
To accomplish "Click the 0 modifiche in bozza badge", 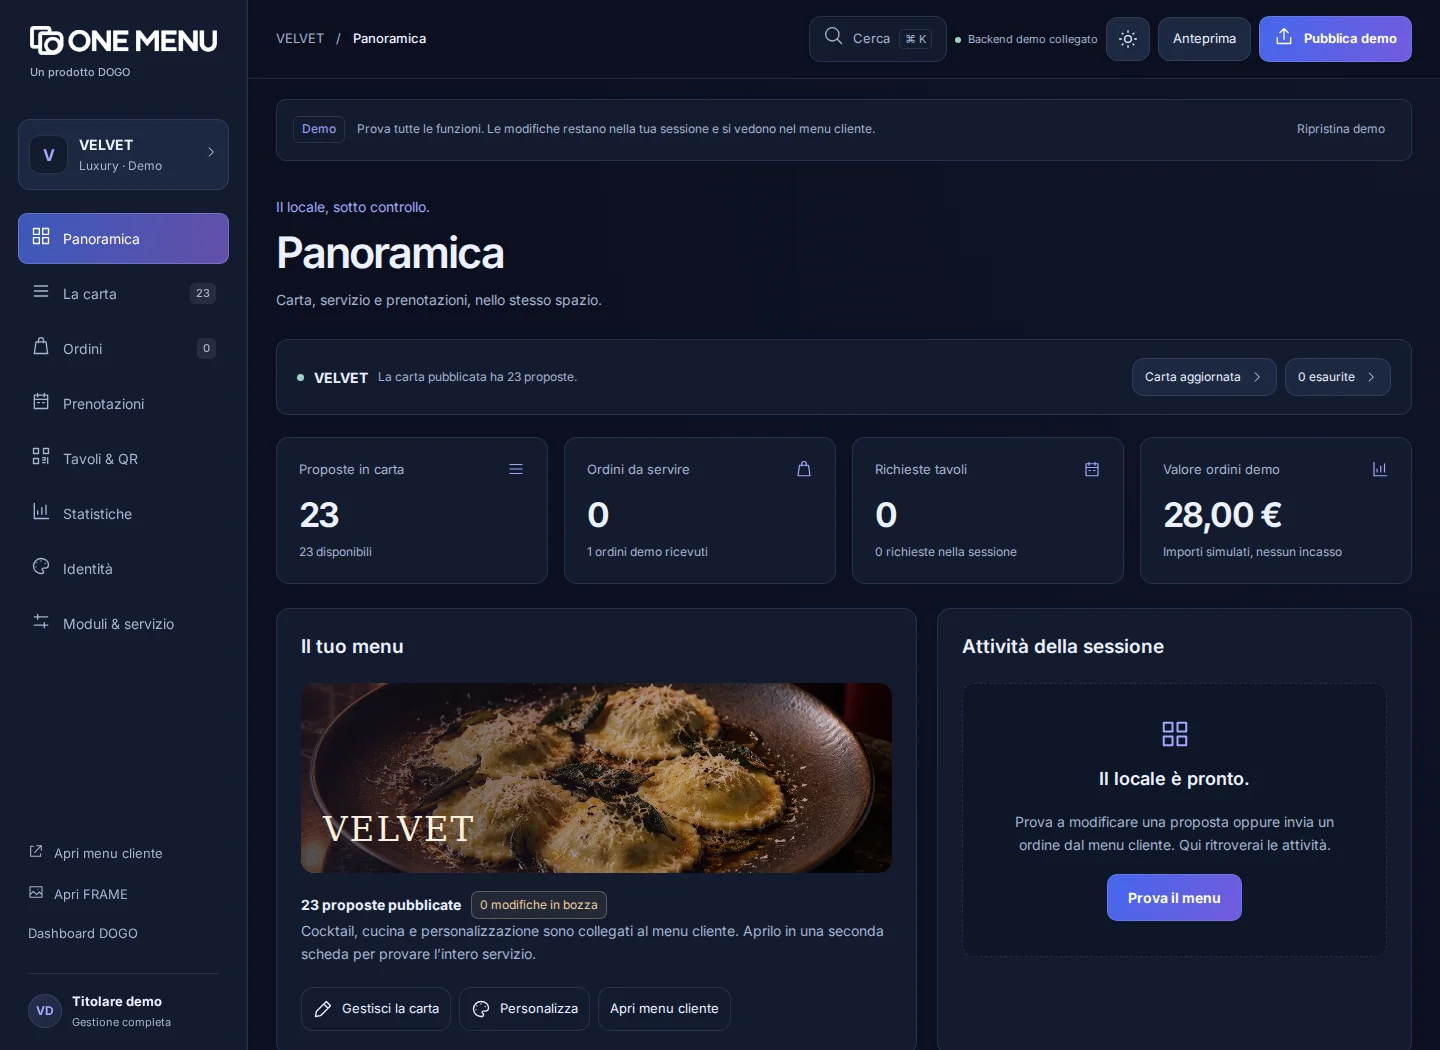I will 539,905.
